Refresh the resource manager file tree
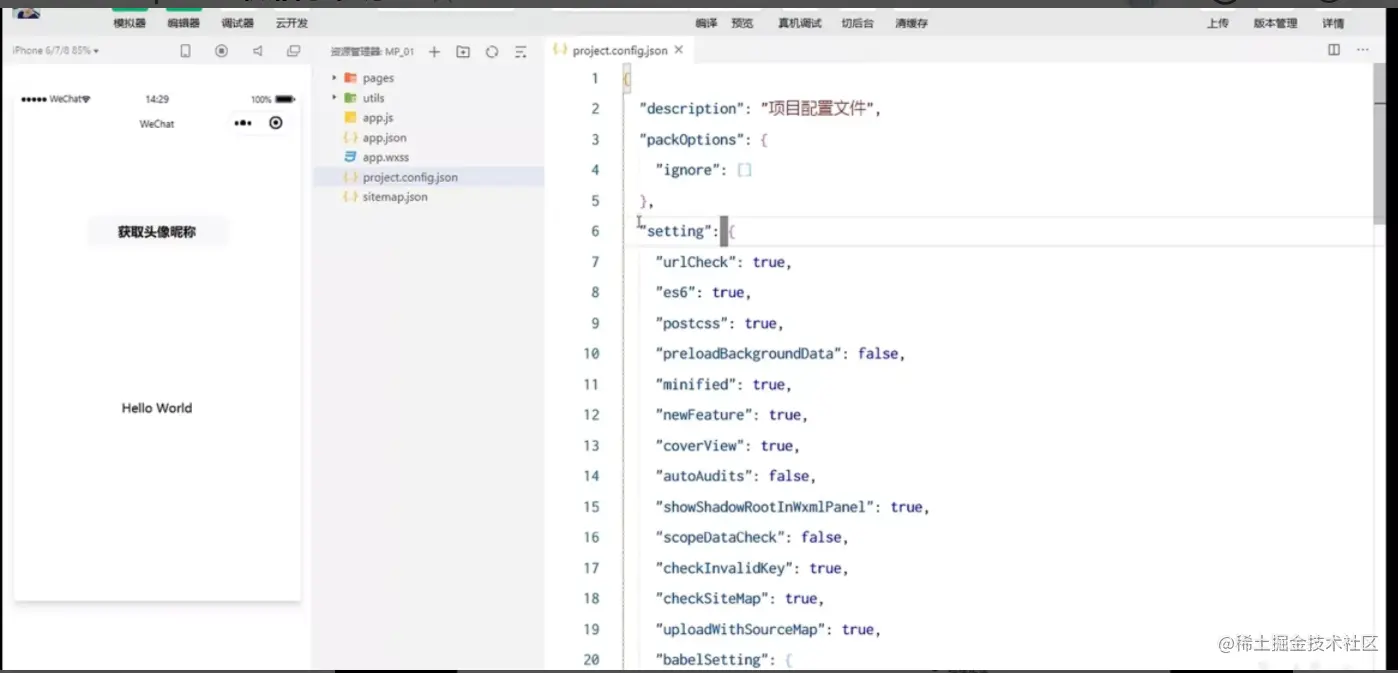 point(492,52)
